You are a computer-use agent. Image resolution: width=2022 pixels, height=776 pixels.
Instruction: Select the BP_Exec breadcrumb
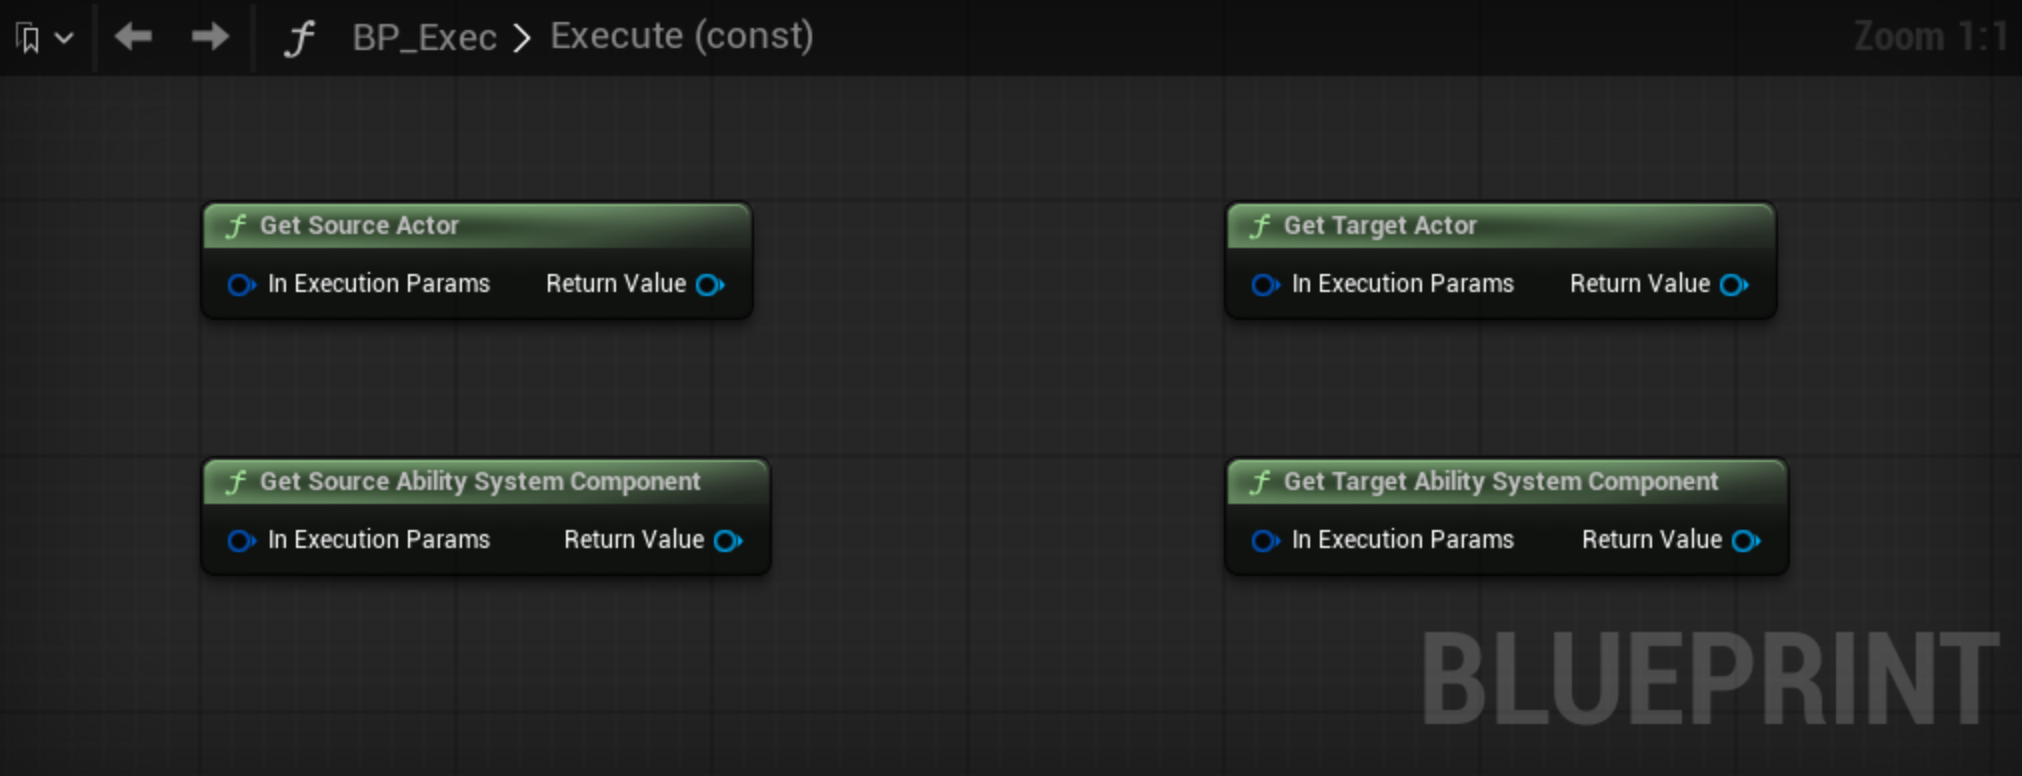(424, 37)
